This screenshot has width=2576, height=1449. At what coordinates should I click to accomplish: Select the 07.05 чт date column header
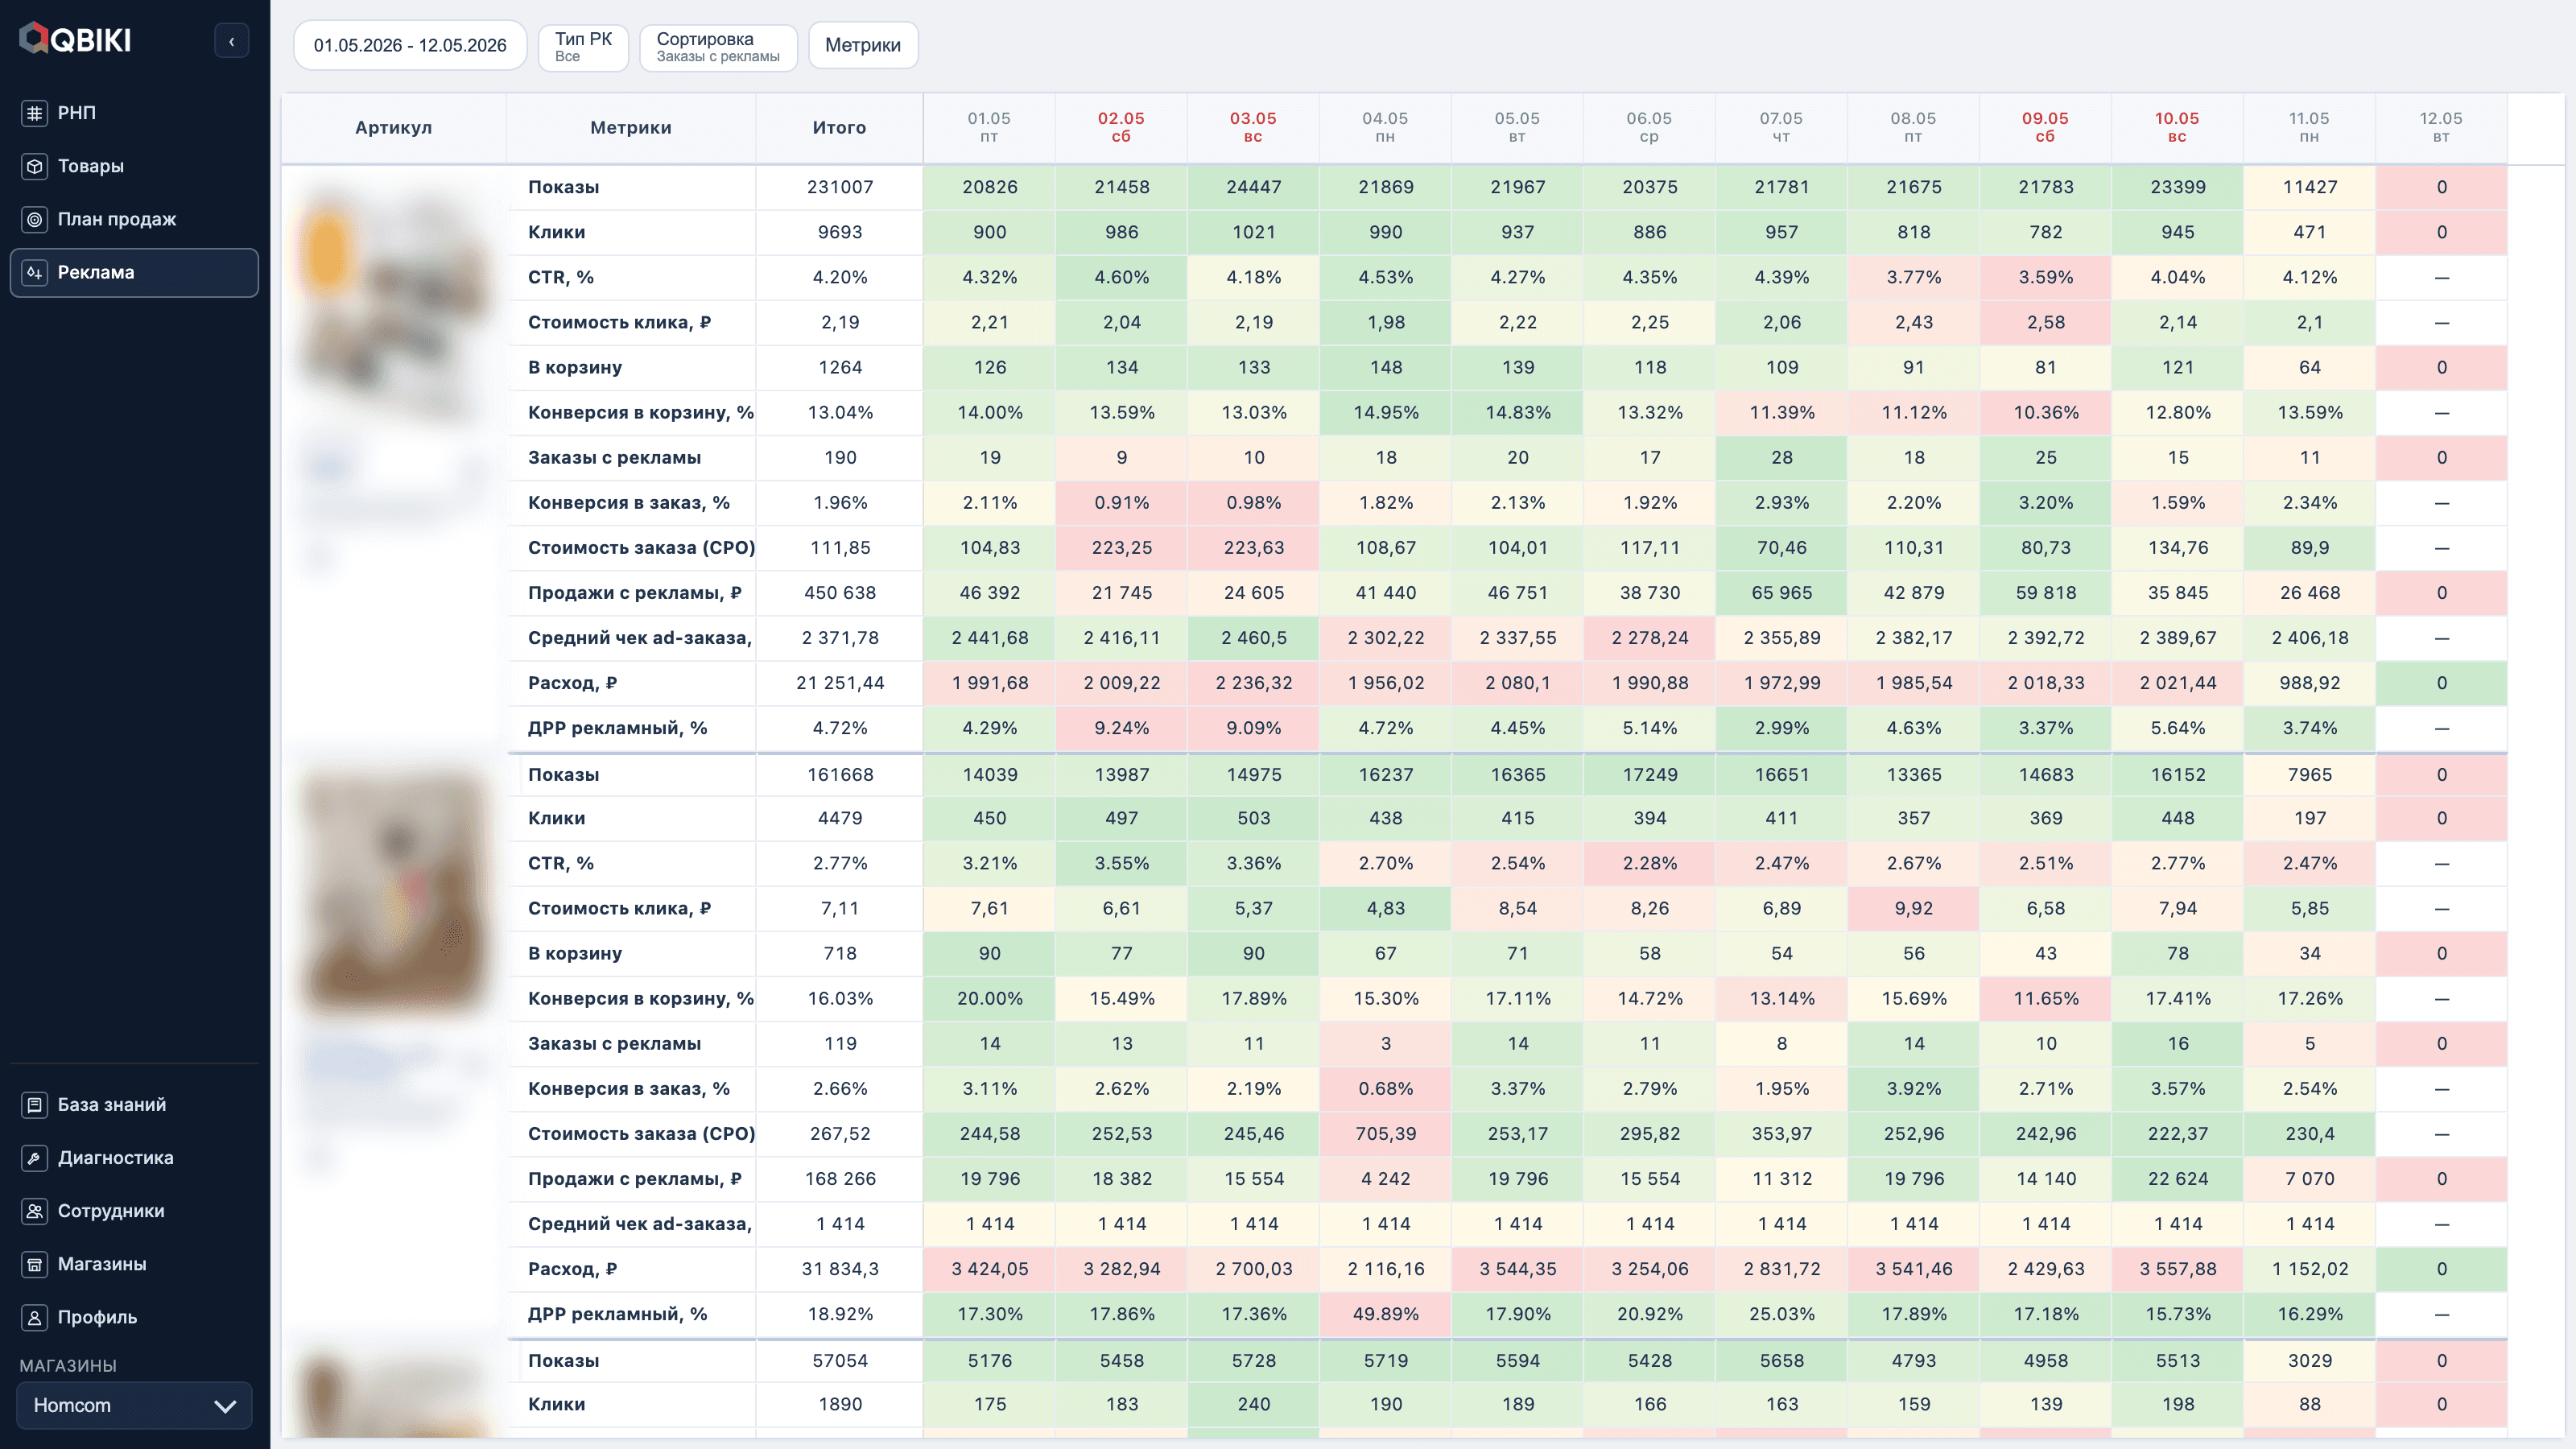[1781, 127]
